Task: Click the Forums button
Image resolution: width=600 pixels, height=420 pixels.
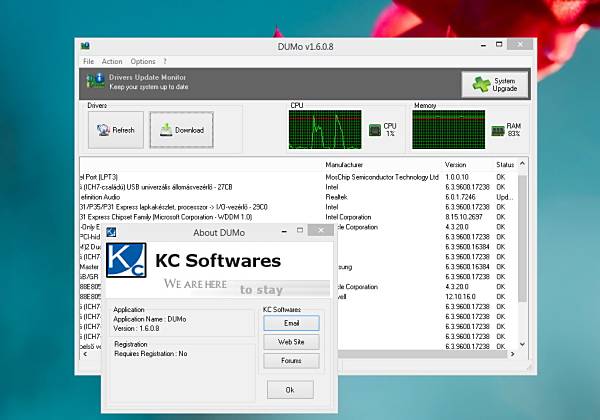Action: coord(291,361)
